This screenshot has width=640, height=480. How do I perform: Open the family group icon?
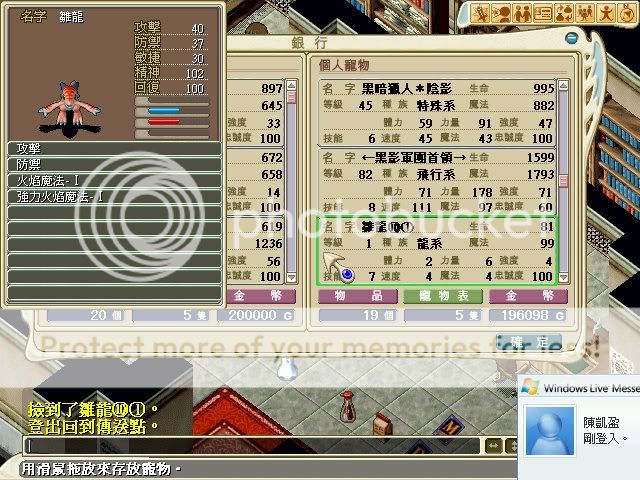point(584,13)
